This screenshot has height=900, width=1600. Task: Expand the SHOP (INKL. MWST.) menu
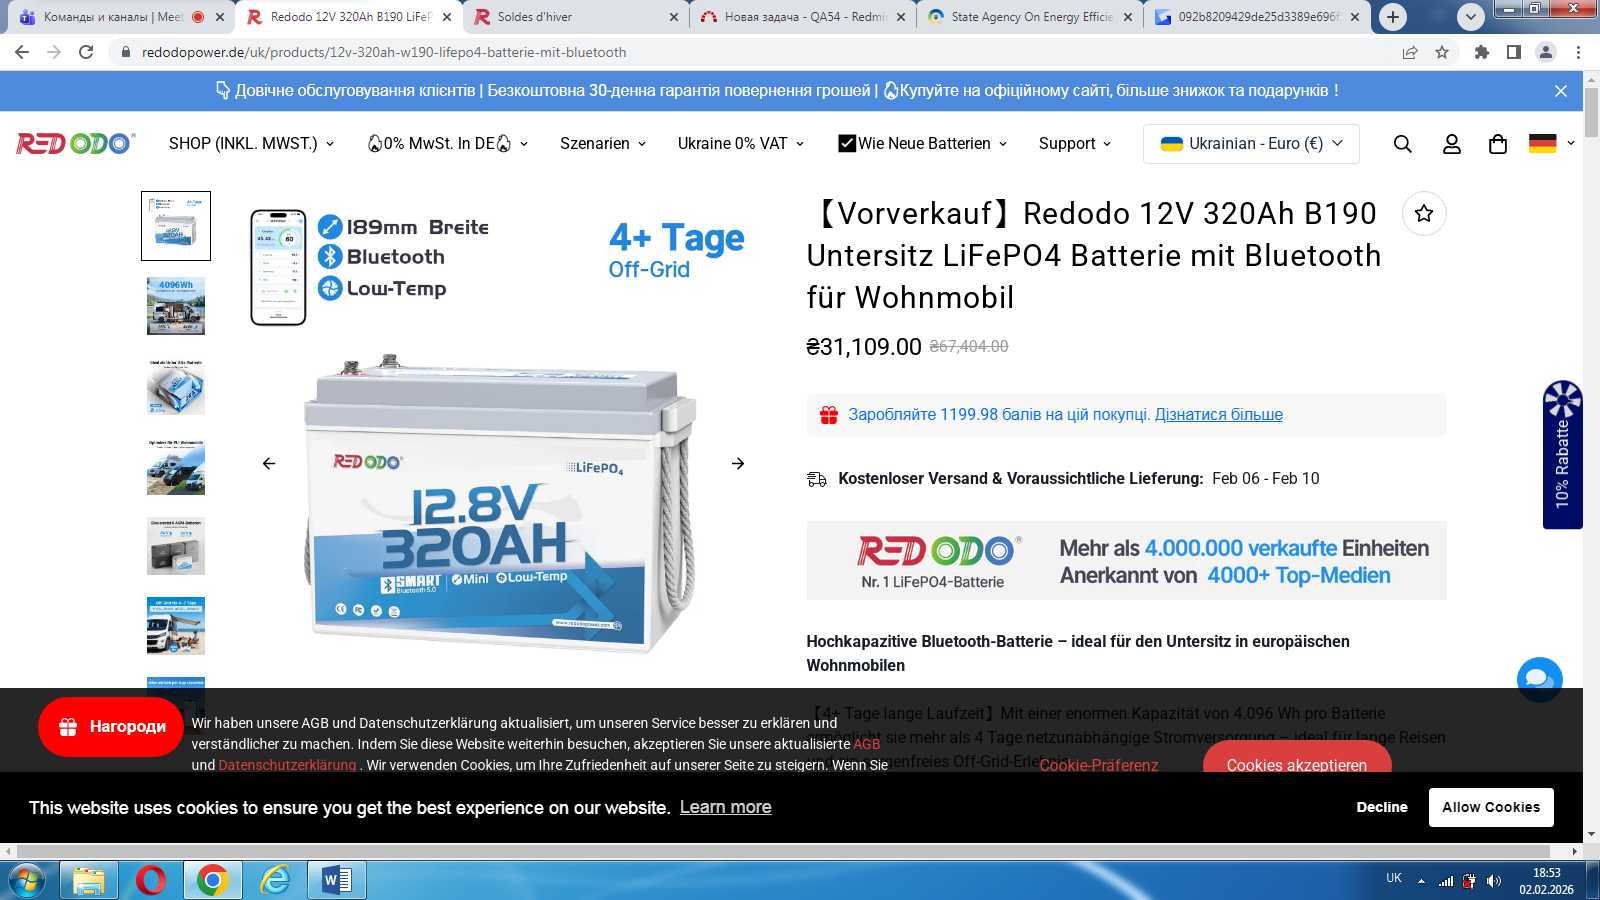pyautogui.click(x=252, y=144)
